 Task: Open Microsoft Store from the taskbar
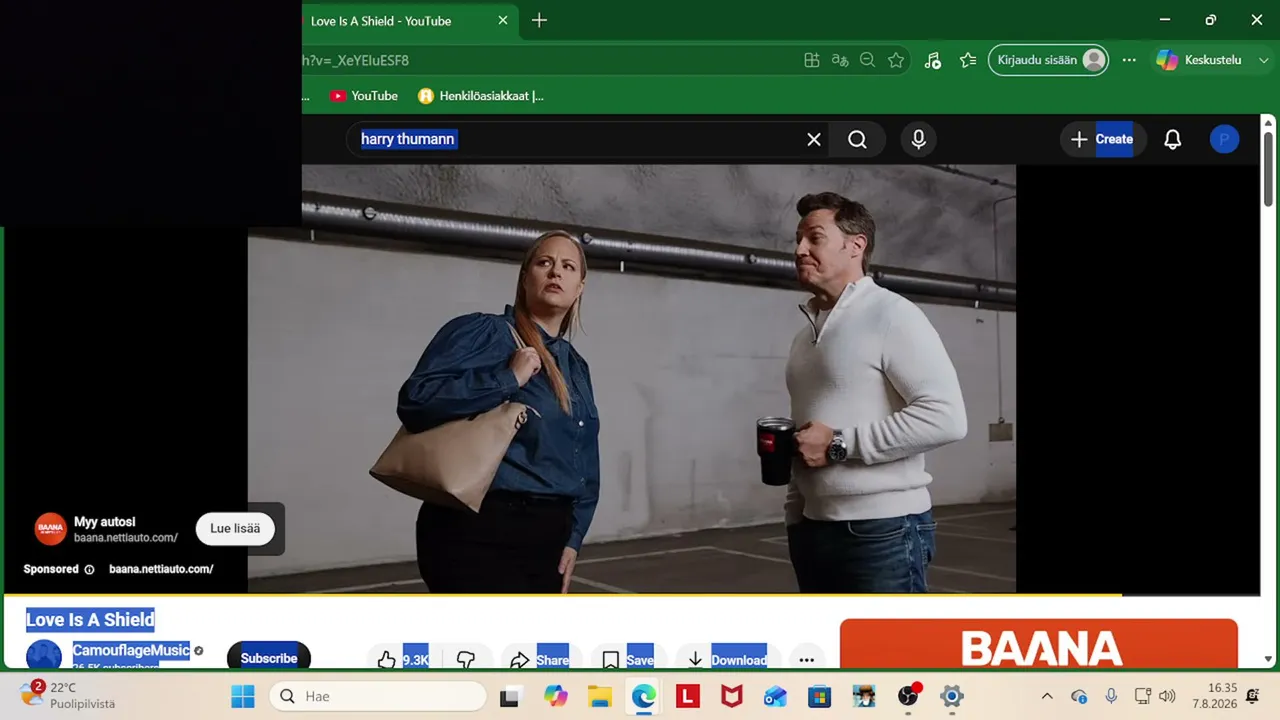coord(820,696)
